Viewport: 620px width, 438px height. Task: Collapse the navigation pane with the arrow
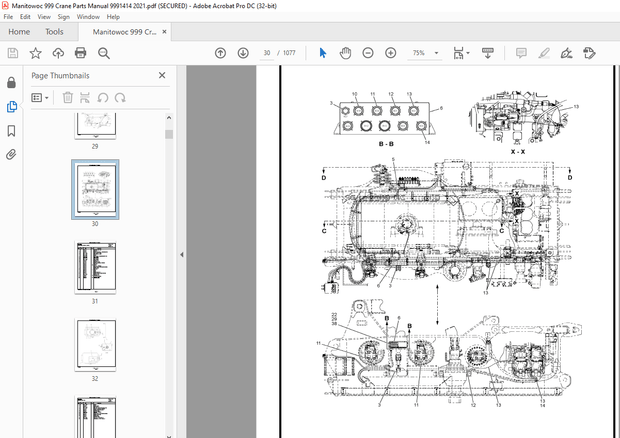coord(181,255)
